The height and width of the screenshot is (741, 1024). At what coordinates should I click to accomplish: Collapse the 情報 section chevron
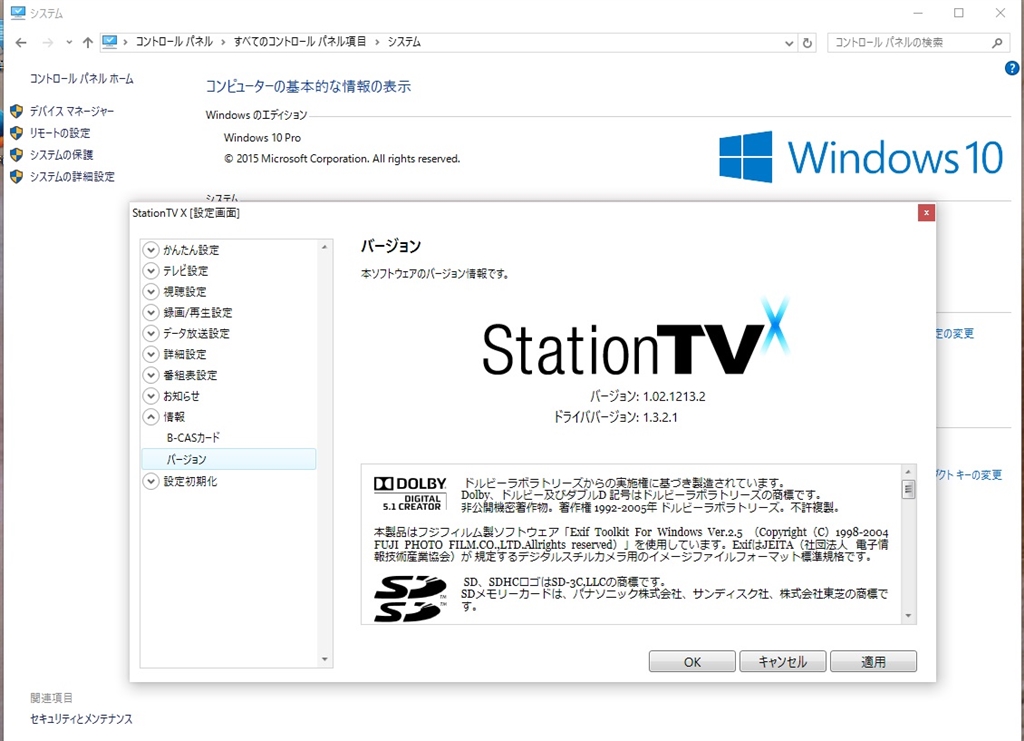tap(151, 417)
